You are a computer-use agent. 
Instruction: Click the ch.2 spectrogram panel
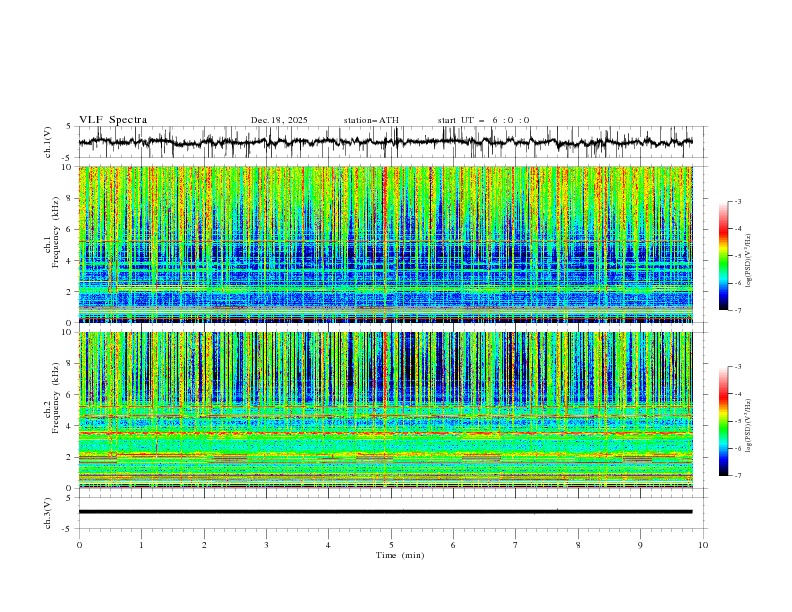pos(385,410)
